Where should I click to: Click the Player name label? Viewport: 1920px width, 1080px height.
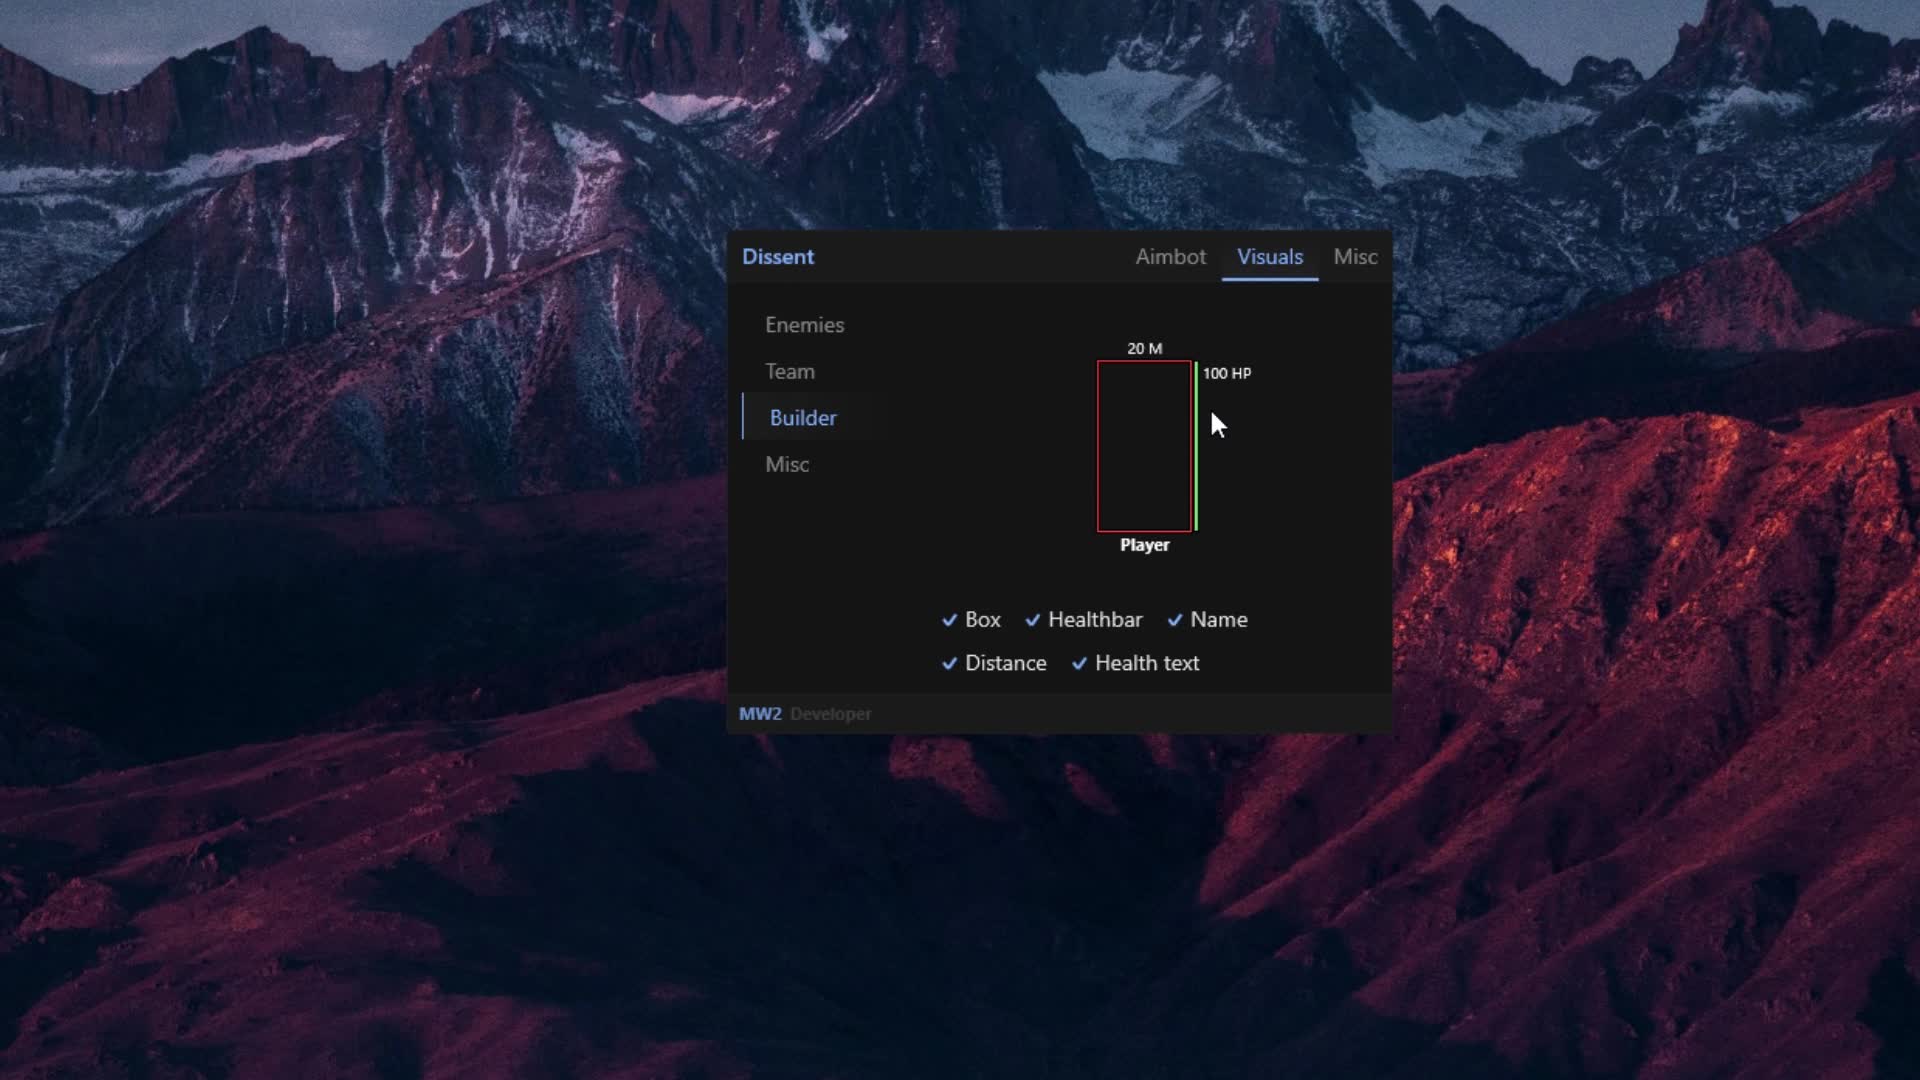1144,545
